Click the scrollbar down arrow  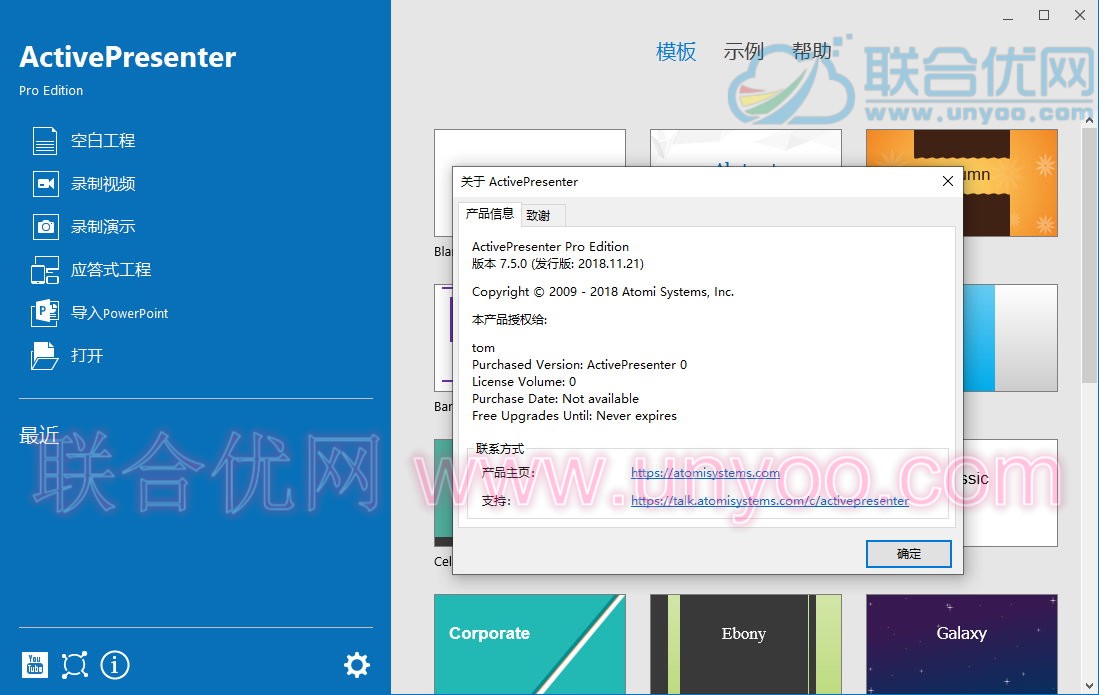coord(1088,685)
